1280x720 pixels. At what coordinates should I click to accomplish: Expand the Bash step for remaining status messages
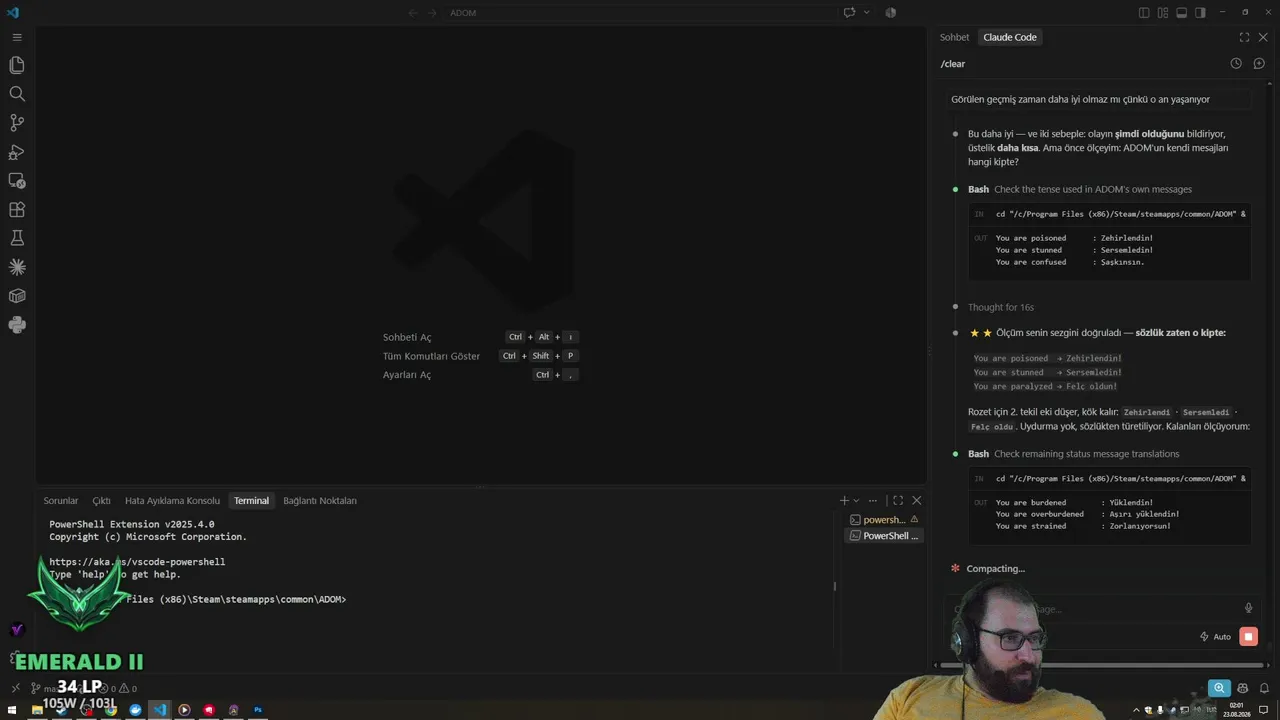1074,454
